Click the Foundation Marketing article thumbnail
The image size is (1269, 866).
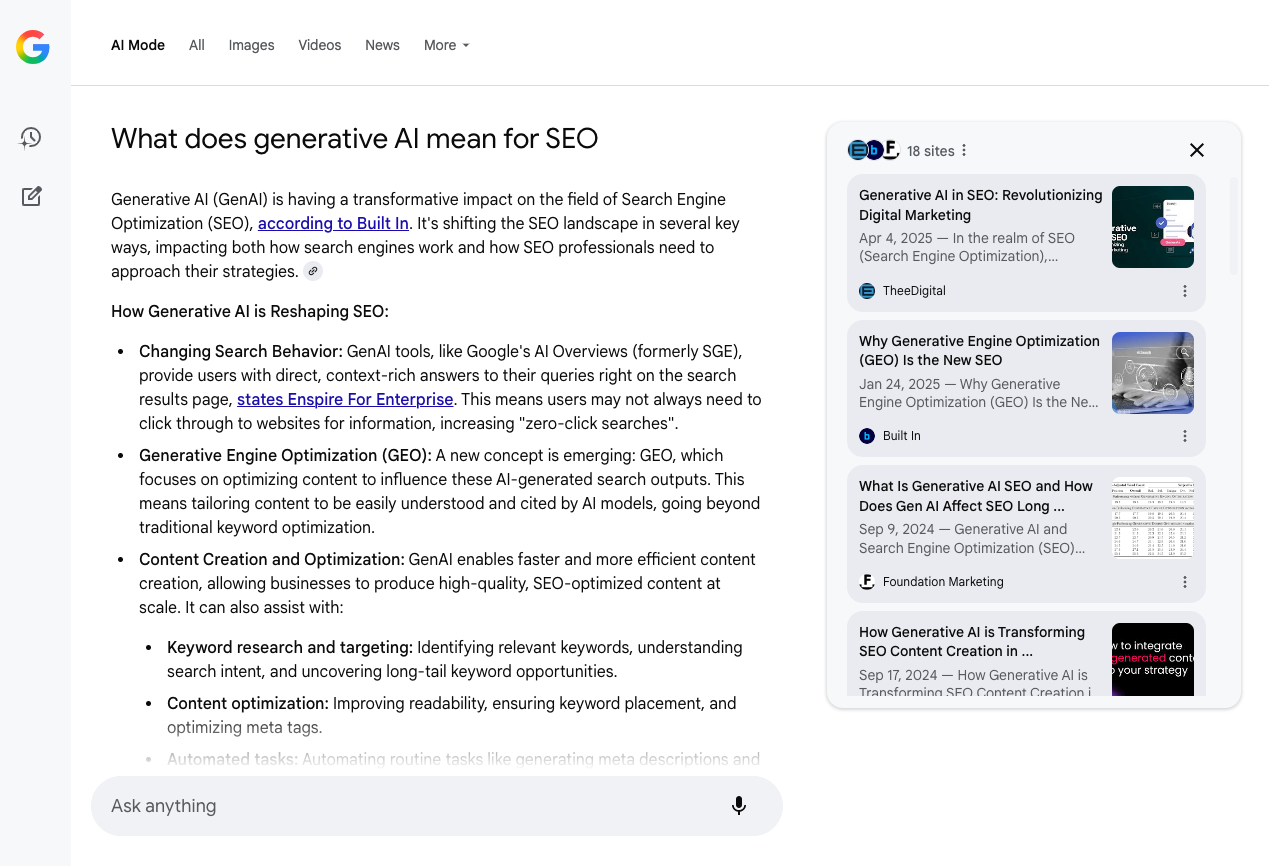click(1153, 518)
